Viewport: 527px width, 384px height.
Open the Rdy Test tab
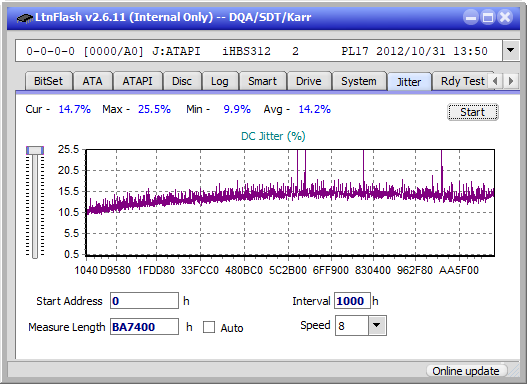462,81
